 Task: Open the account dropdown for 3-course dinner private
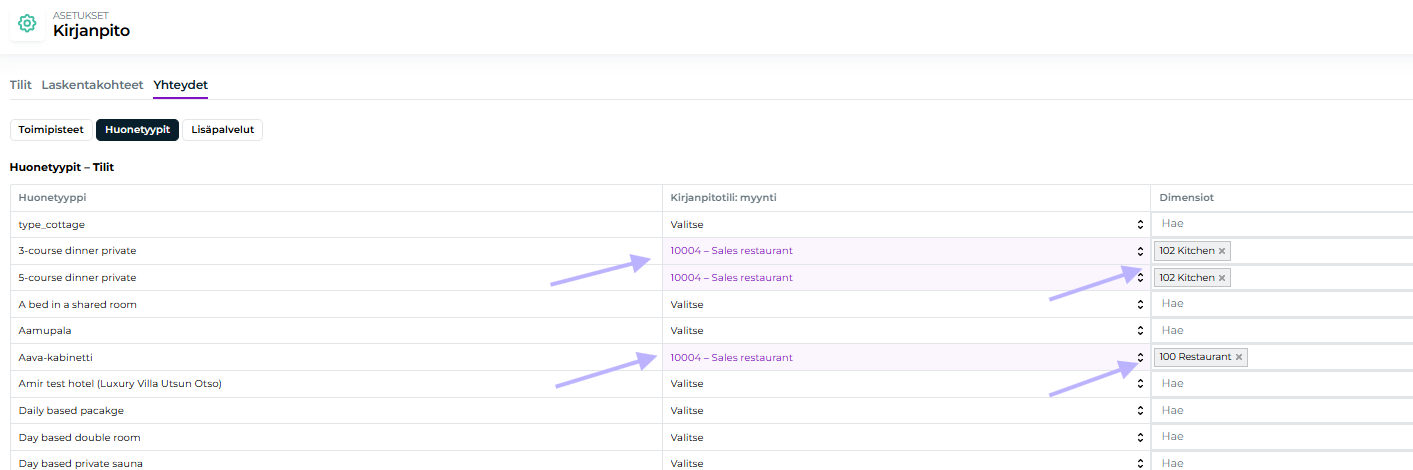point(906,251)
